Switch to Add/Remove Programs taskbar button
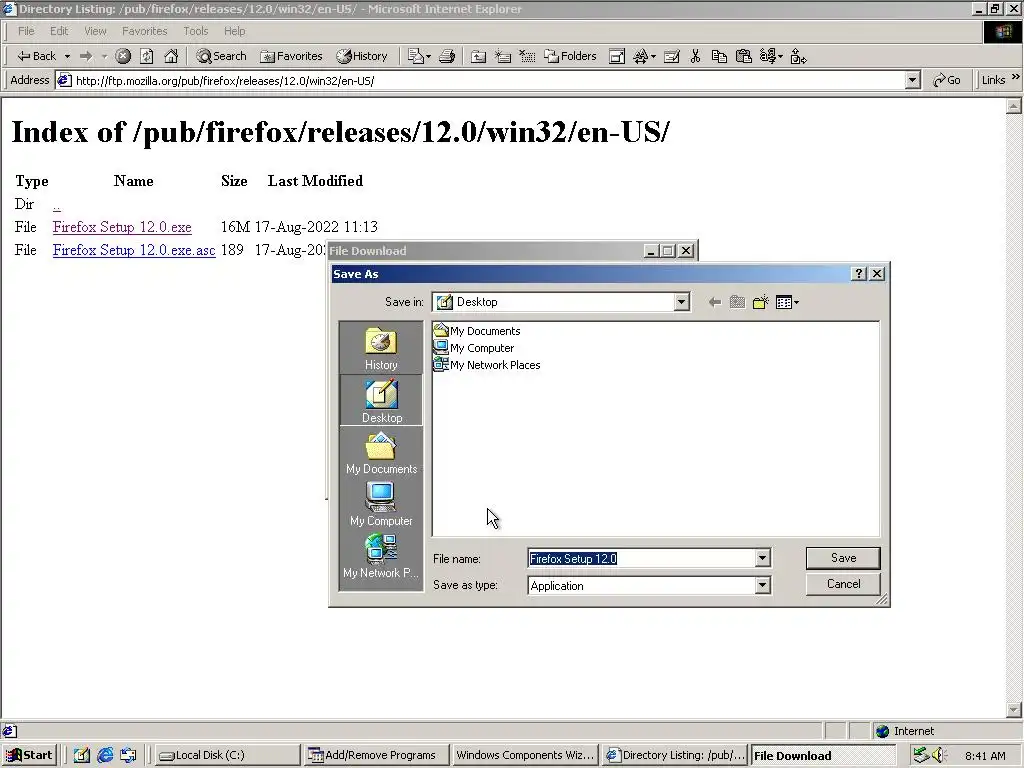1024x768 pixels. (376, 755)
